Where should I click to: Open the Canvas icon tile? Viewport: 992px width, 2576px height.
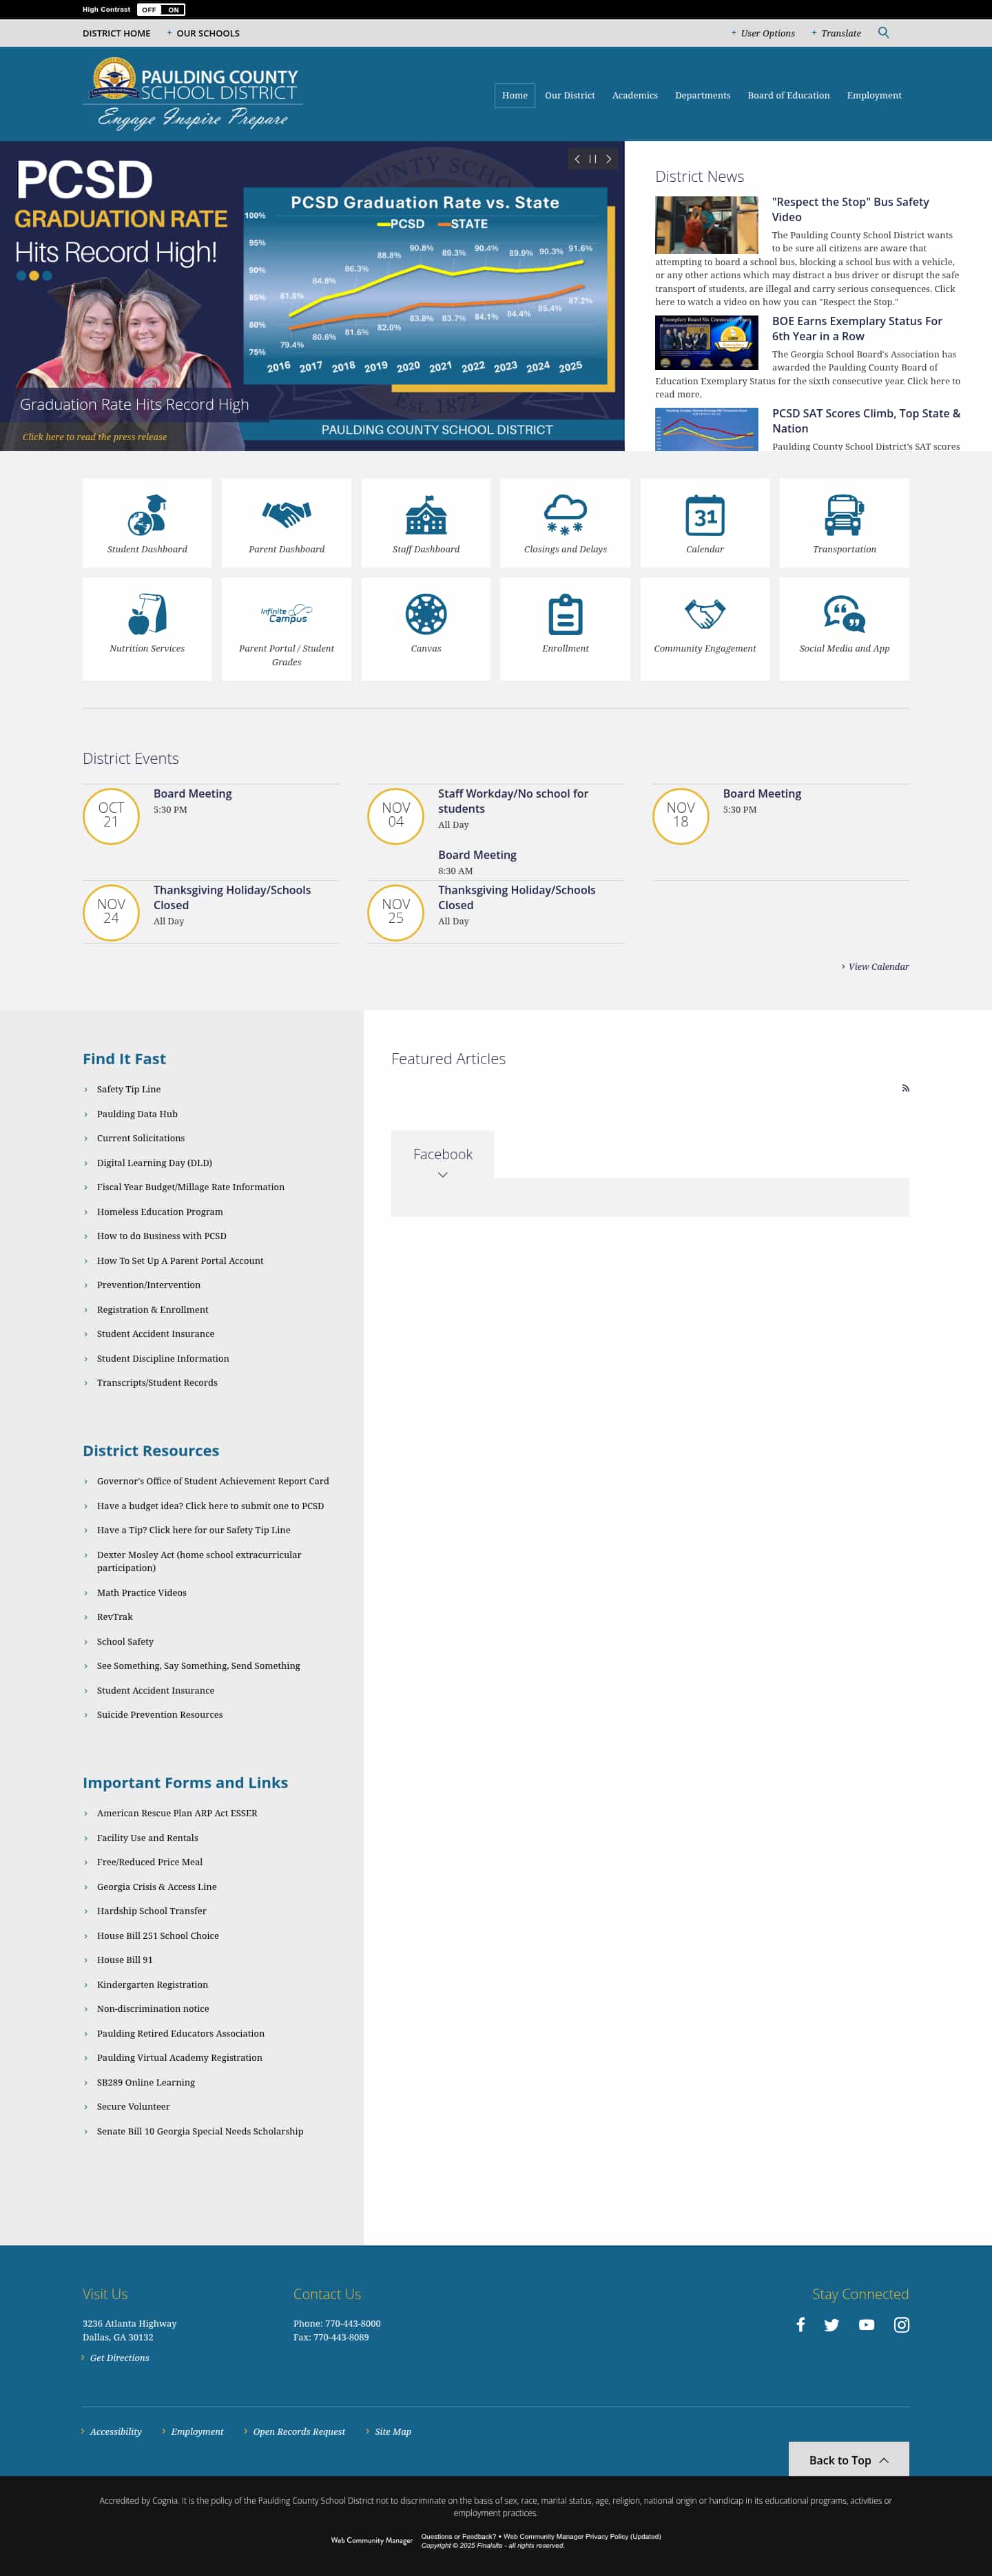(x=426, y=629)
